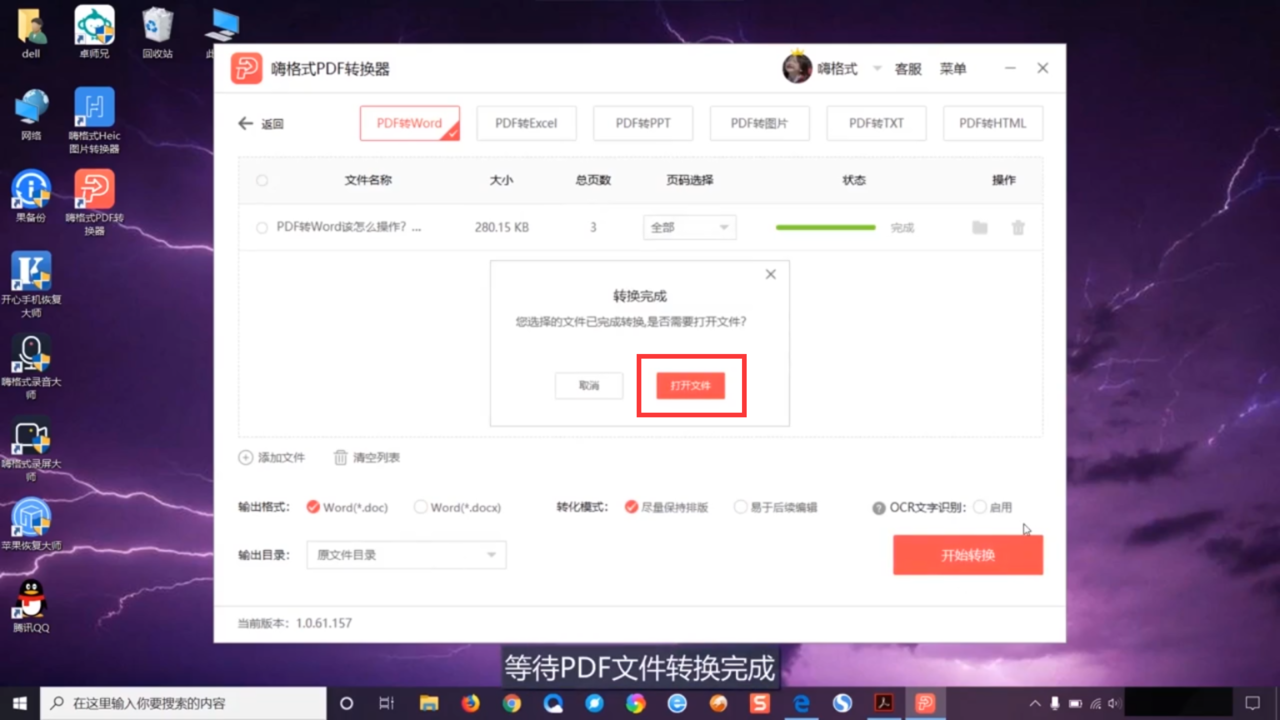Open the 输出目录 dropdown showing 原文件目录
Viewport: 1280px width, 720px height.
pos(405,554)
